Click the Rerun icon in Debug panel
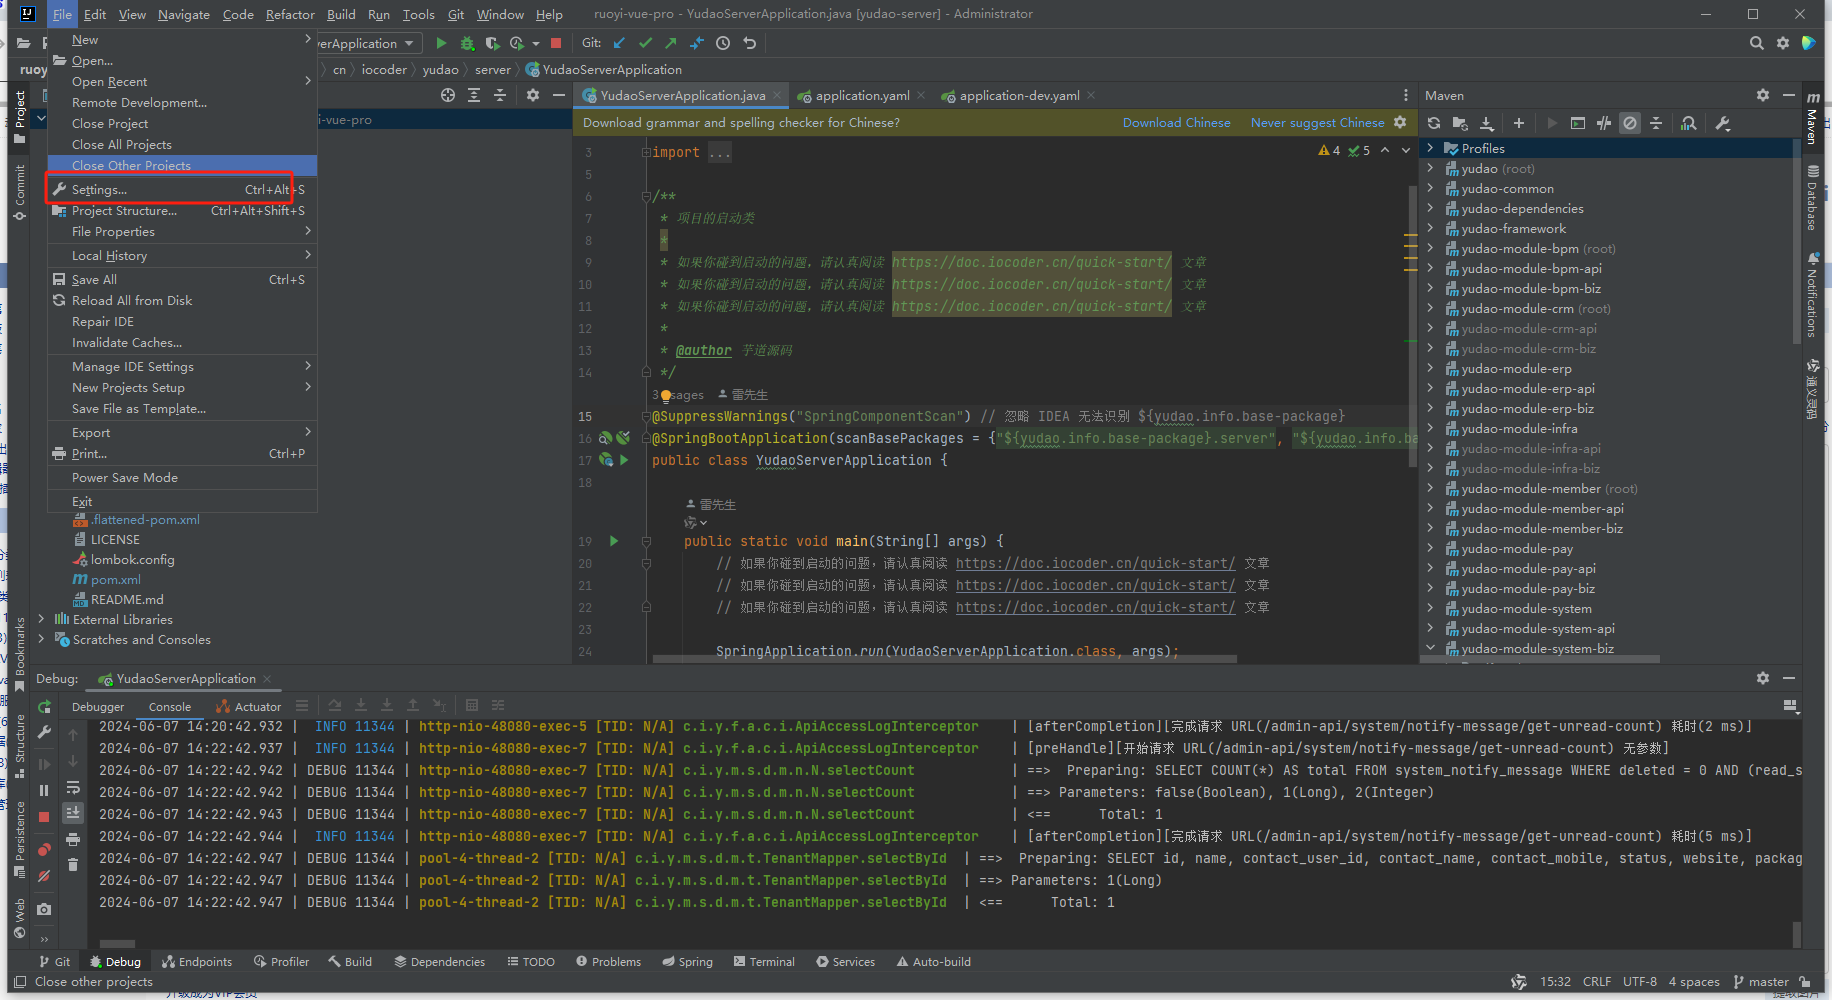The height and width of the screenshot is (1000, 1832). point(44,707)
